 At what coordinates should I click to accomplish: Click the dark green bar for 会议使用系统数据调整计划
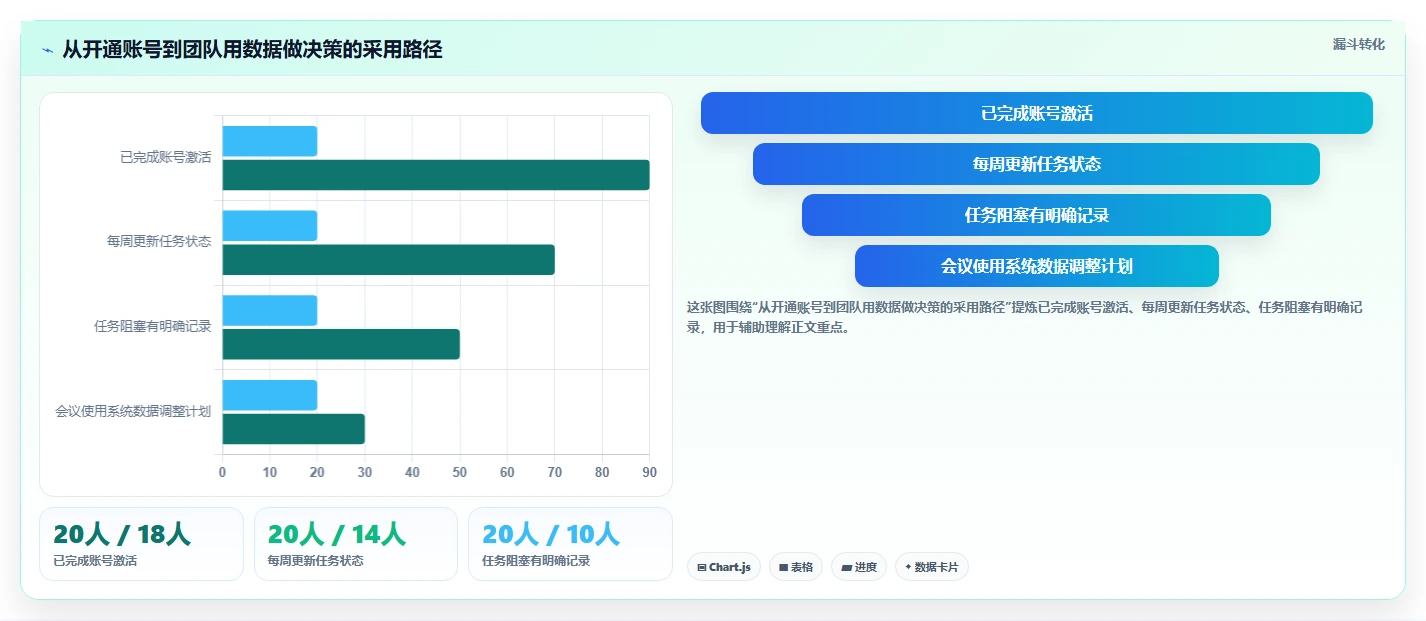293,429
